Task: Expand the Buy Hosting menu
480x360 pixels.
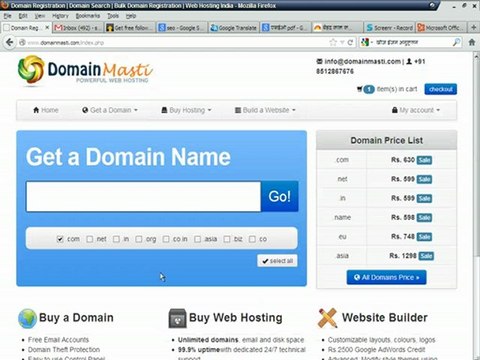Action: 186,110
